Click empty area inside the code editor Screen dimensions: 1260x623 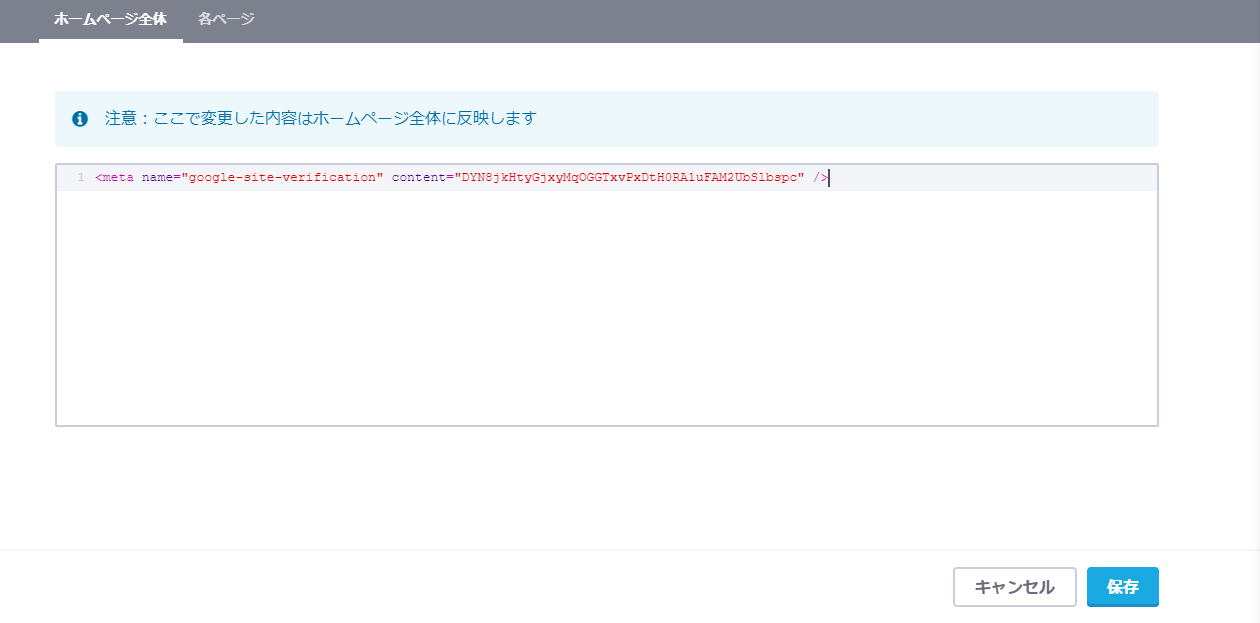click(606, 308)
